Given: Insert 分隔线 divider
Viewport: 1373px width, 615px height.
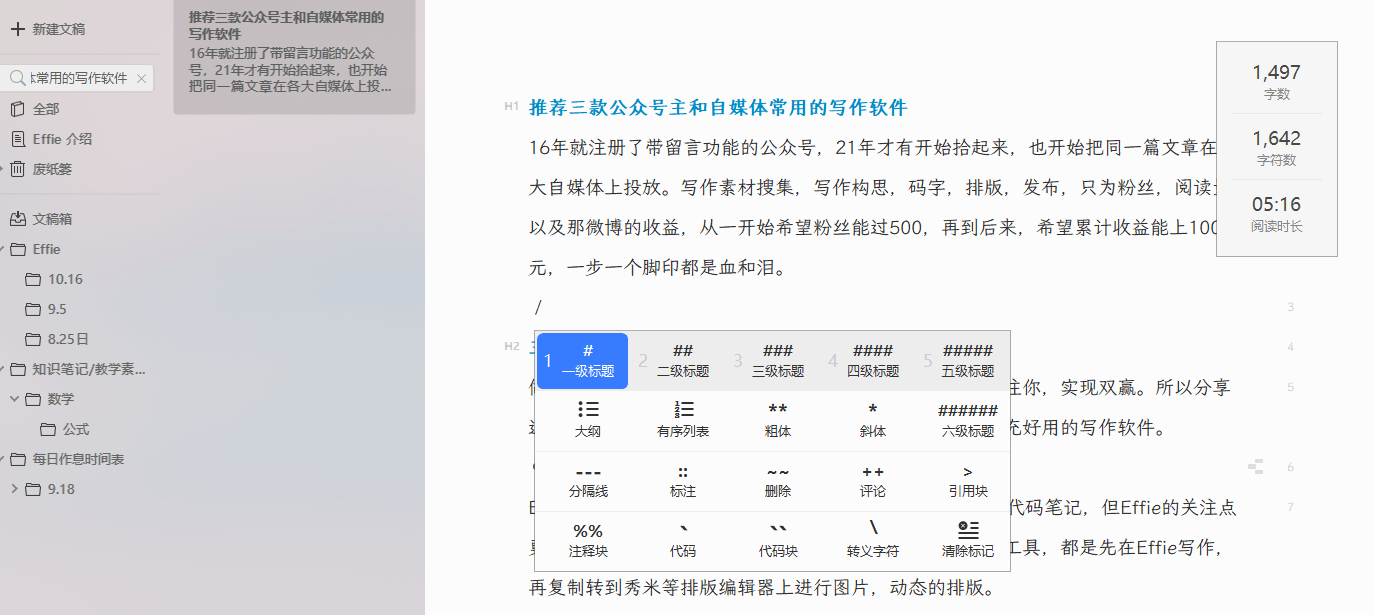Looking at the screenshot, I should (x=588, y=481).
